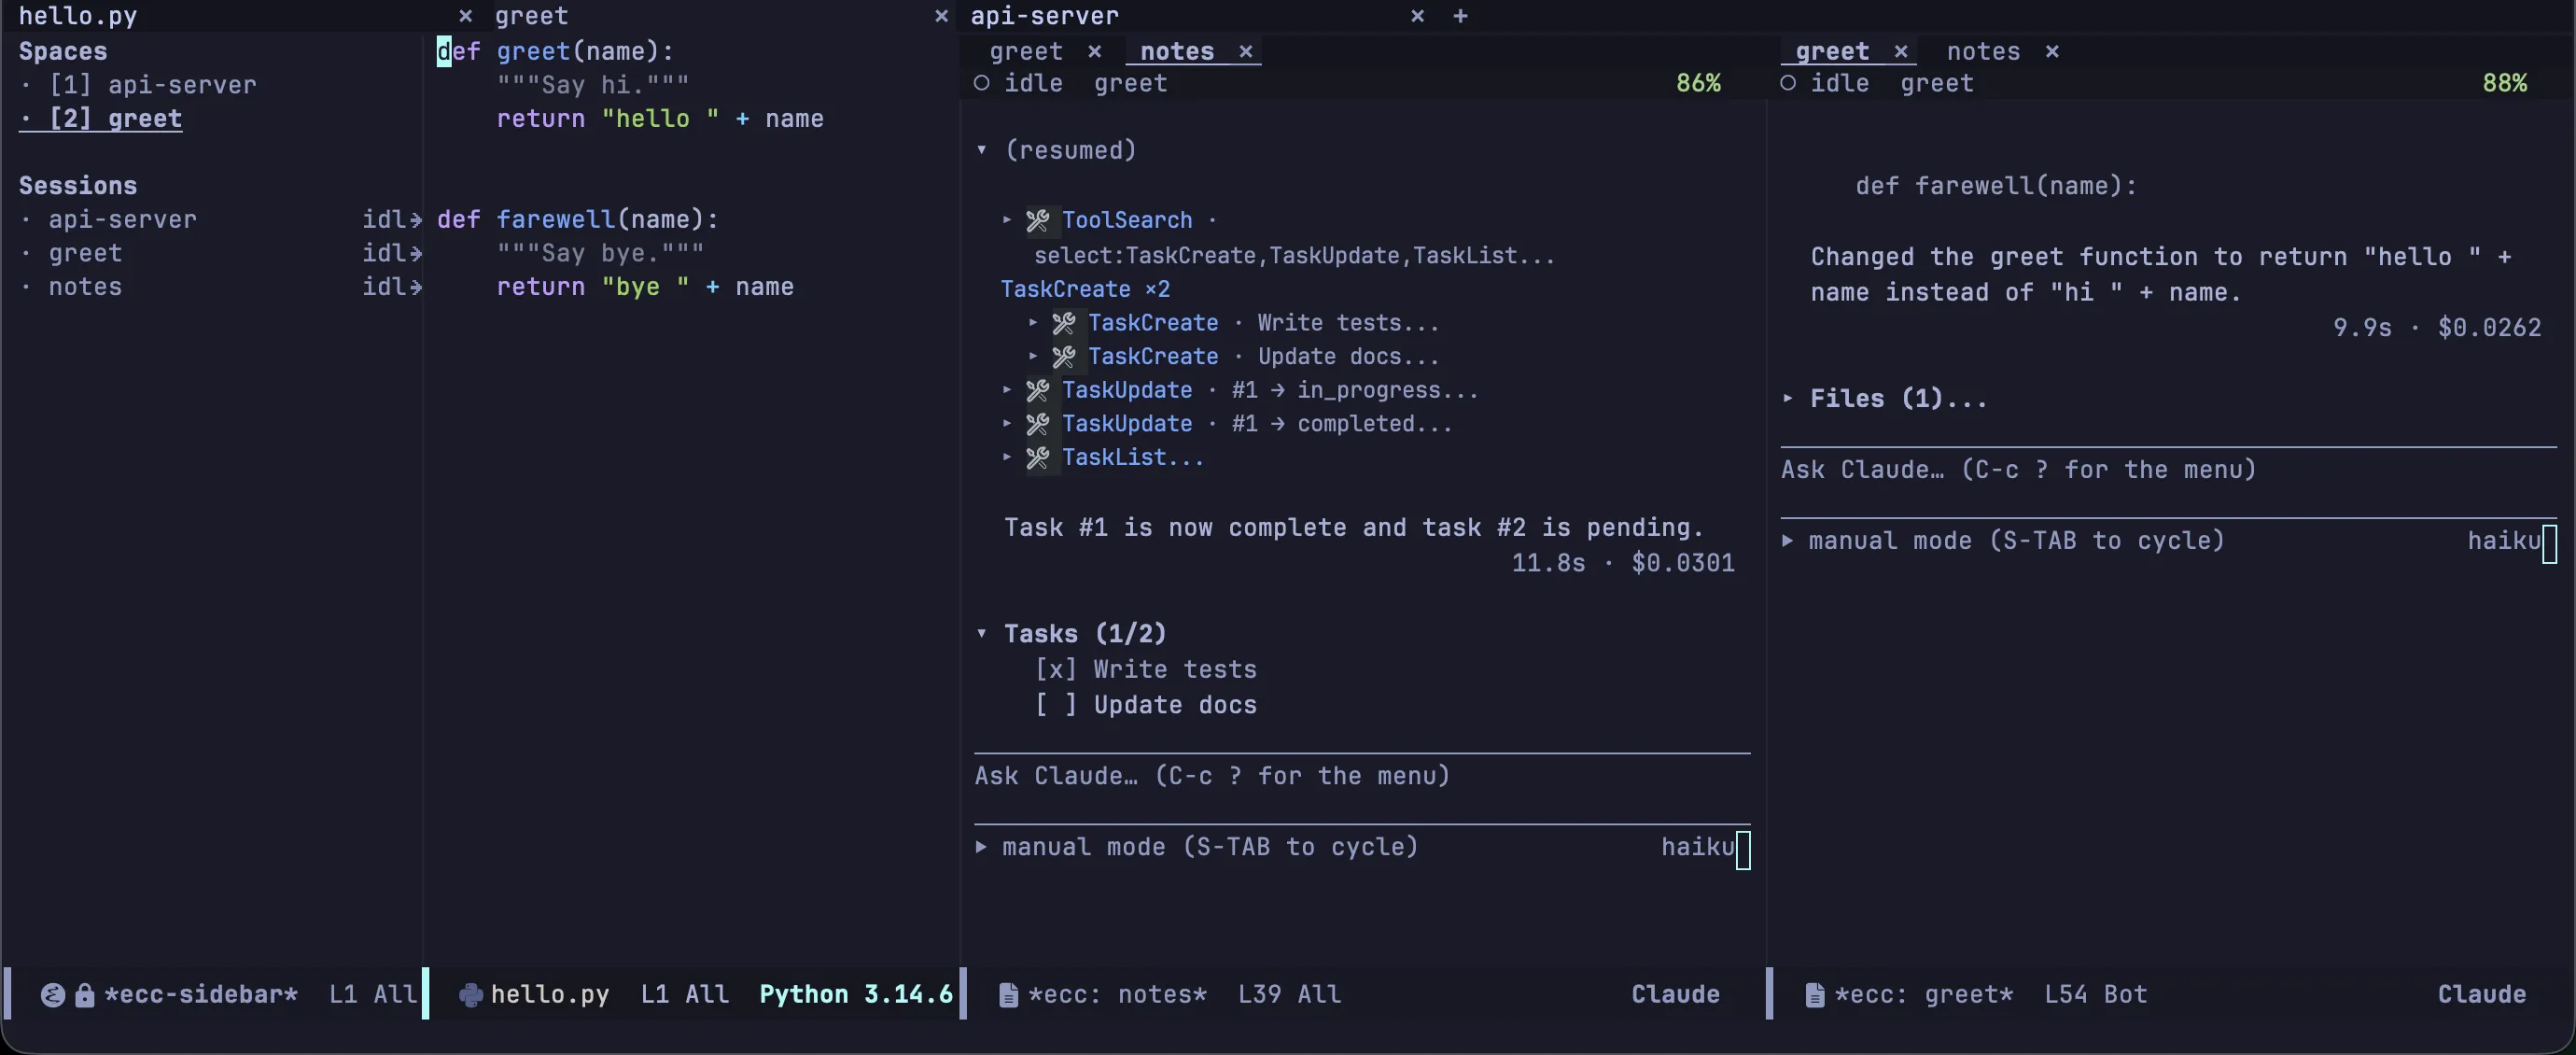The height and width of the screenshot is (1055, 2576).
Task: Expand TaskUpdate #1 completed entry
Action: point(1007,423)
